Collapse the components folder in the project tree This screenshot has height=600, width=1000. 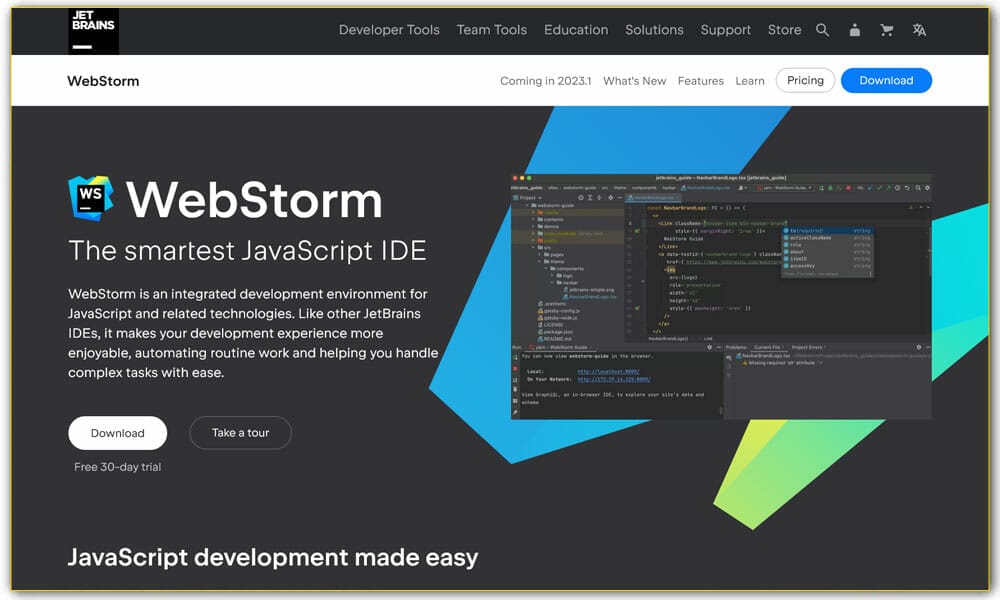pos(547,268)
